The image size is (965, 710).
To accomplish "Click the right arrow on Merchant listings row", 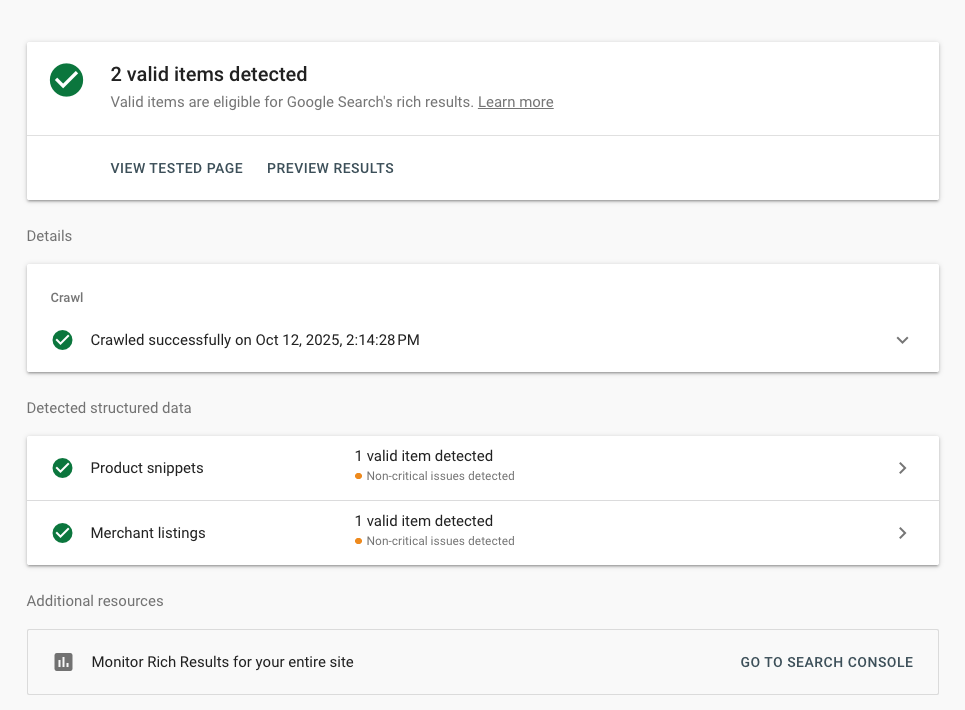I will (903, 532).
